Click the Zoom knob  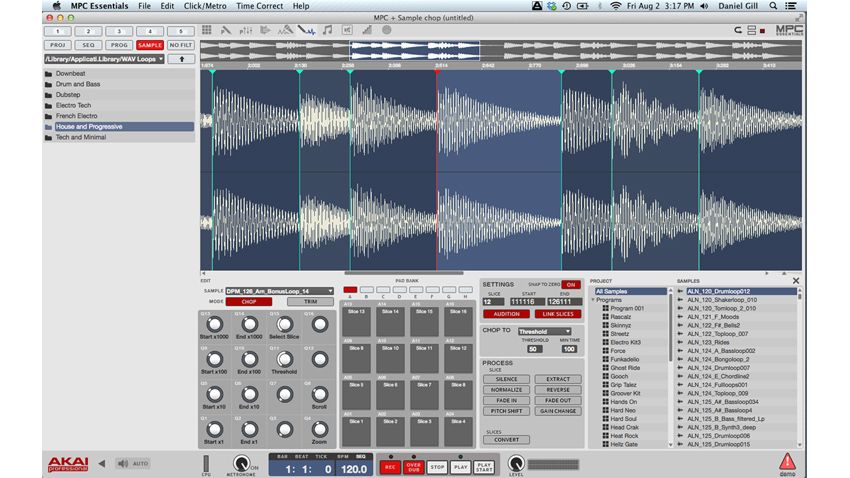[319, 429]
